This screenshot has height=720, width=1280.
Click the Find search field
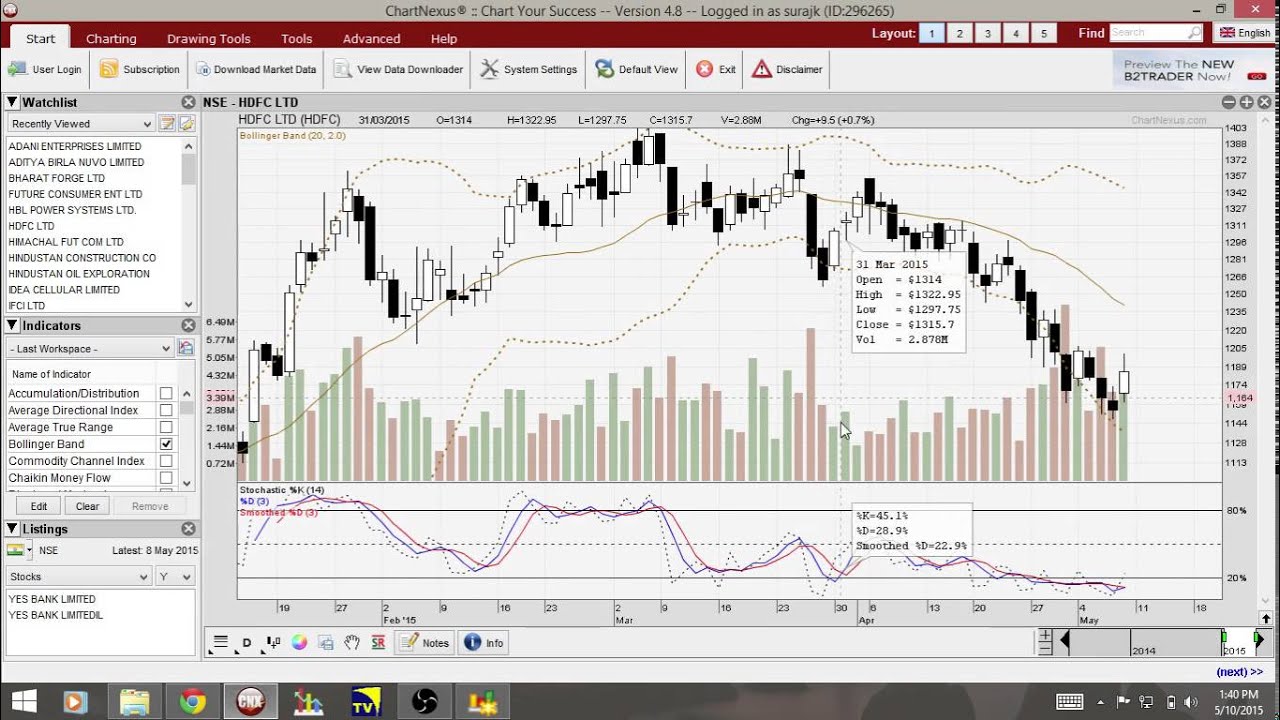1156,33
